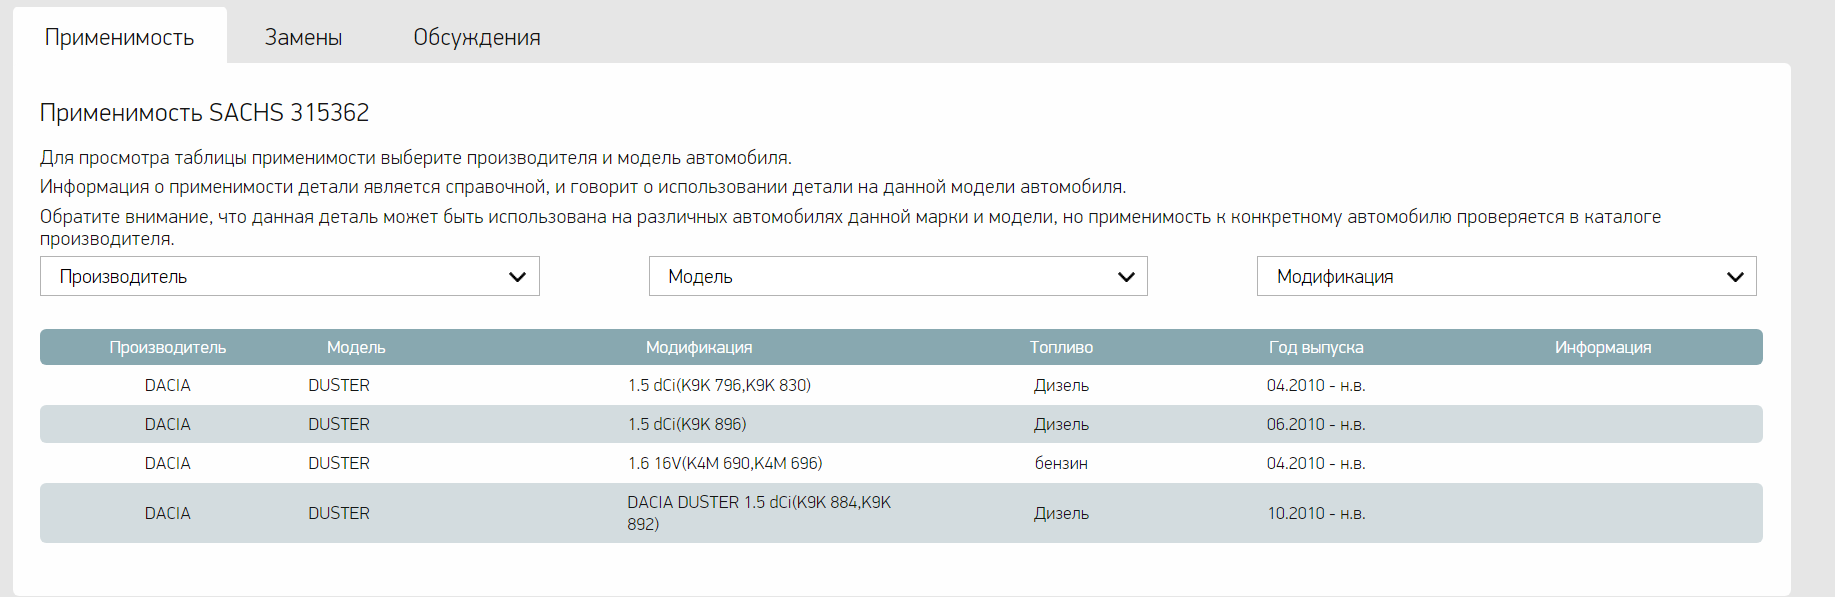Select row DACIA DUSTER 1.5 dCi(K9K 884,K9K 892)

coord(901,513)
